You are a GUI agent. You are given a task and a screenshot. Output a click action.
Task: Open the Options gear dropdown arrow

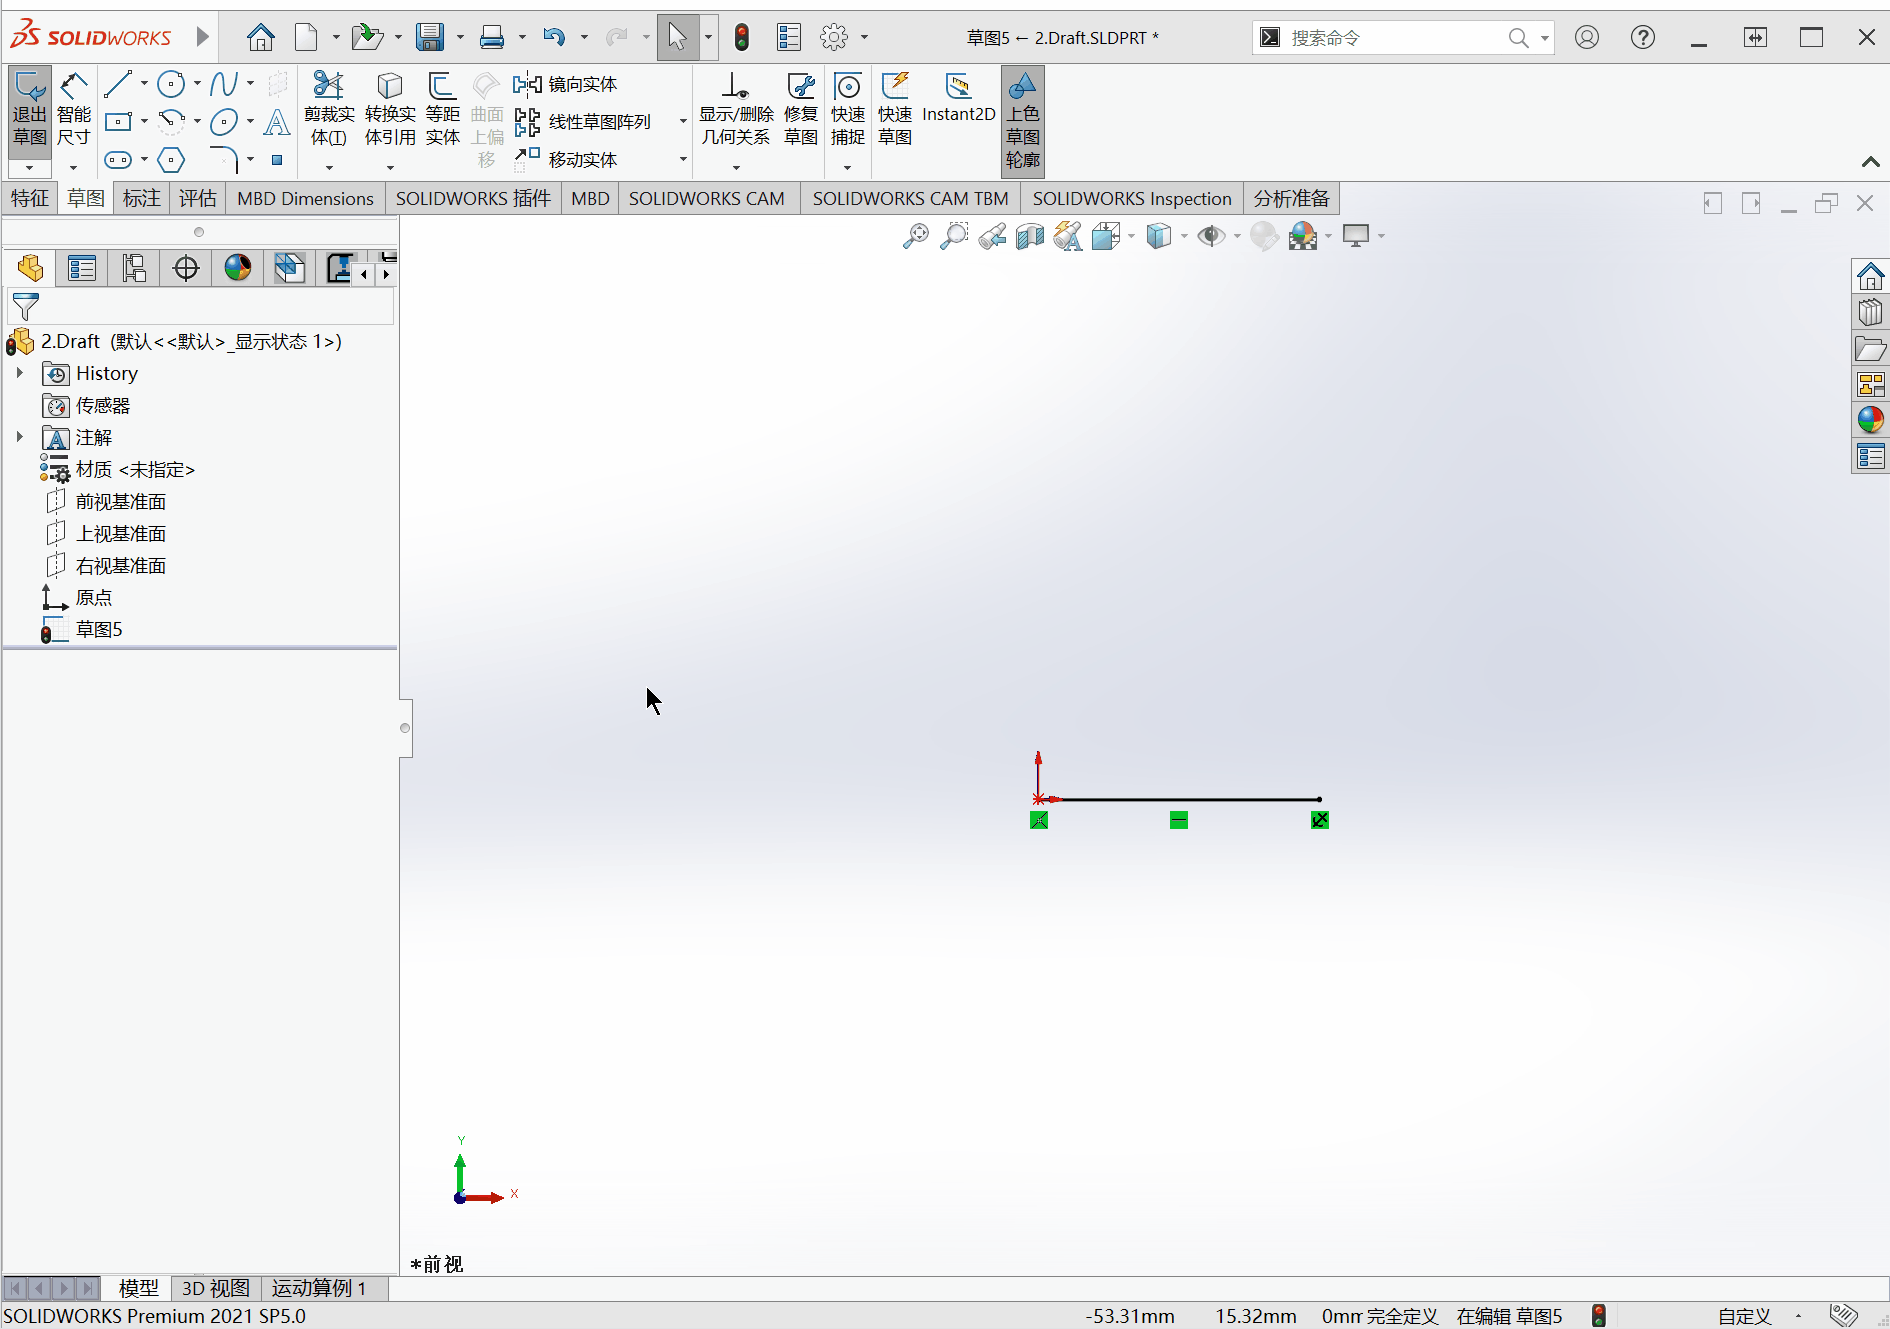point(864,38)
